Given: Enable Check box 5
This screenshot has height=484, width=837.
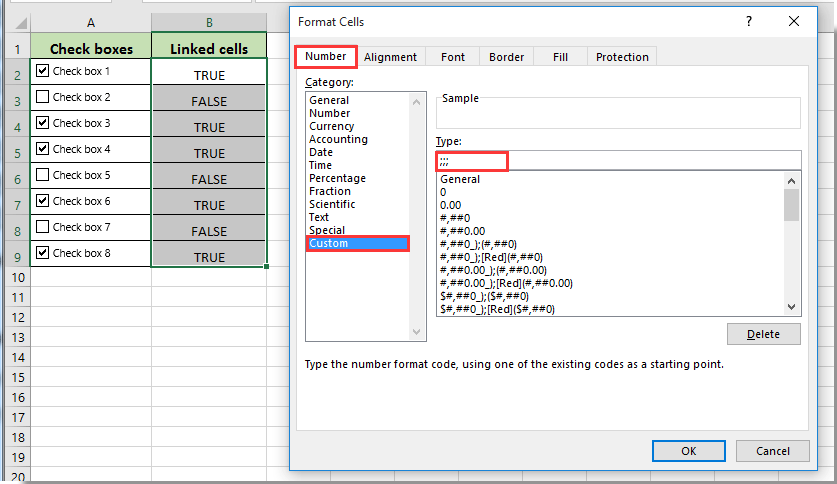Looking at the screenshot, I should (x=42, y=175).
